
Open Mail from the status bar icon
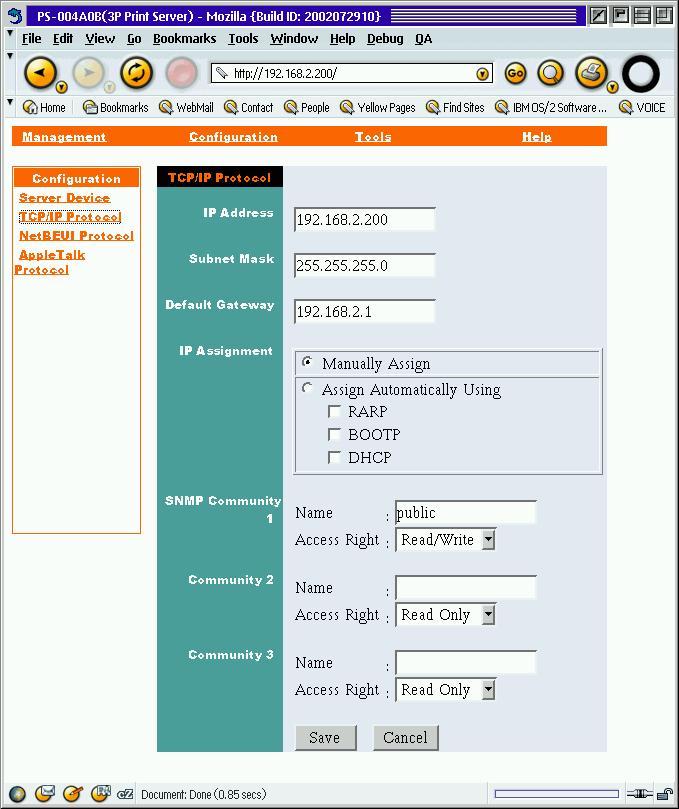click(45, 794)
